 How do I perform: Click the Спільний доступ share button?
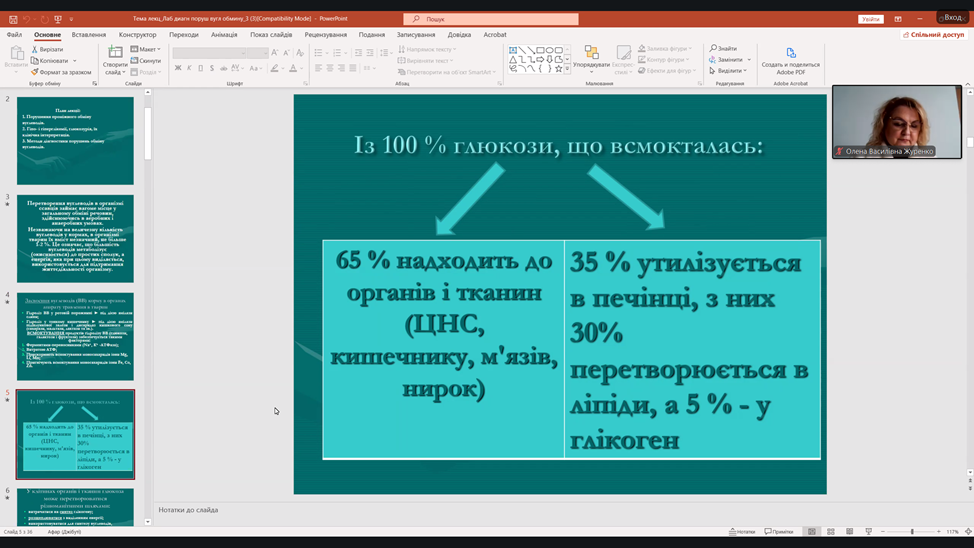(x=933, y=35)
